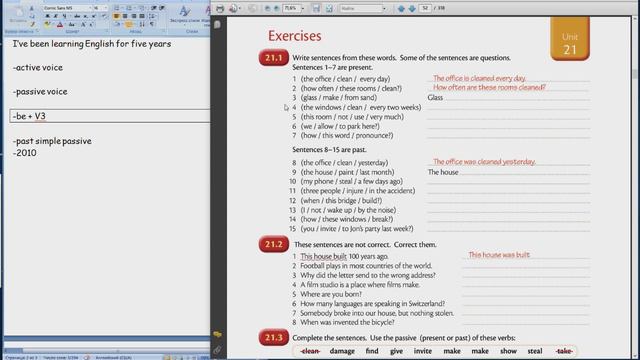Click the '-past simple passive' line in Word
The width and height of the screenshot is (640, 360).
(x=52, y=141)
